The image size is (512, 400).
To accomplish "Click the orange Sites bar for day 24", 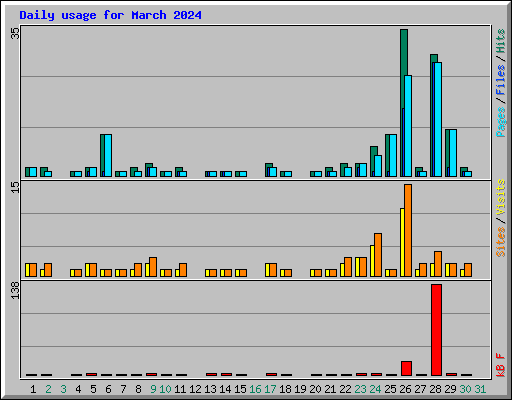I will pos(378,255).
